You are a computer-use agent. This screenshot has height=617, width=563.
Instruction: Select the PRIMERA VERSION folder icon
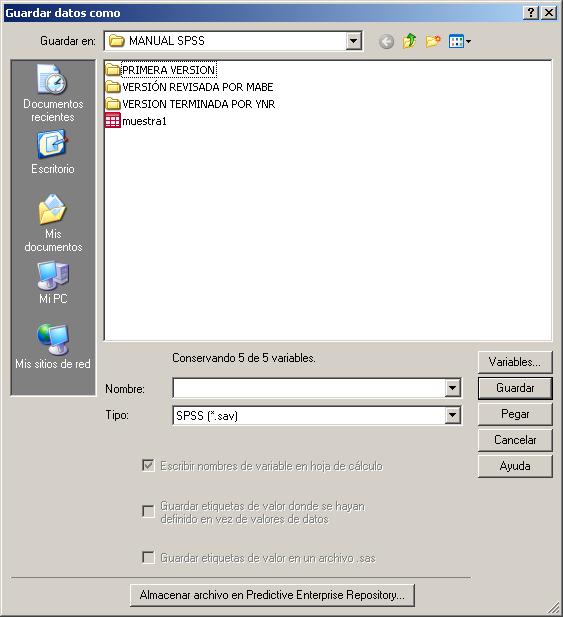(113, 70)
